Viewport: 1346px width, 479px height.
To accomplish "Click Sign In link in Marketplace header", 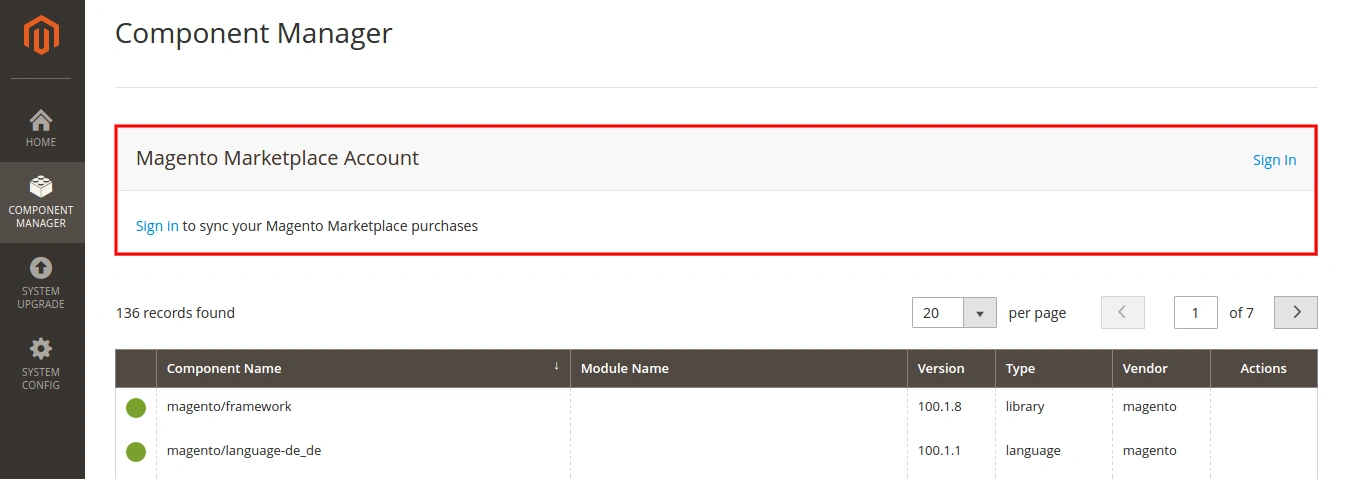I will click(x=1274, y=160).
